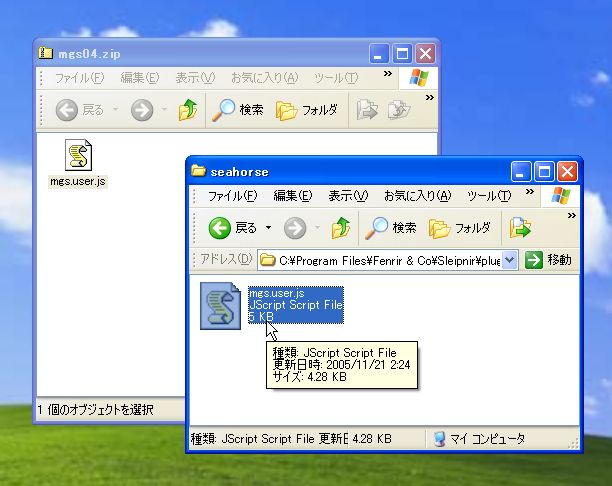The height and width of the screenshot is (486, 612).
Task: Select mgs.user.js script icon in mgs04.zip window
Action: 78,155
